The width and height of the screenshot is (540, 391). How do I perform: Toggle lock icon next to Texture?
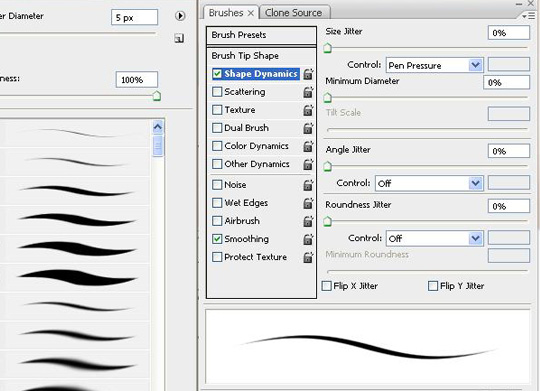click(x=308, y=110)
